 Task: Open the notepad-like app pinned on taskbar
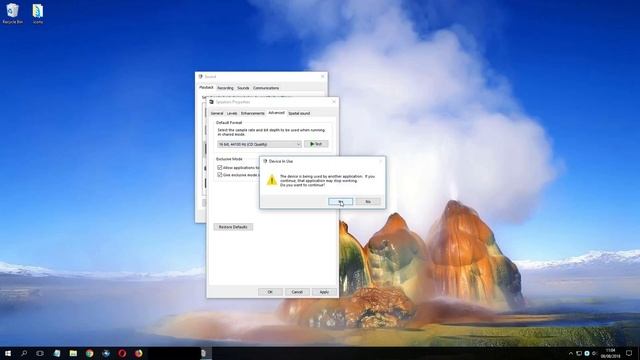[x=57, y=353]
